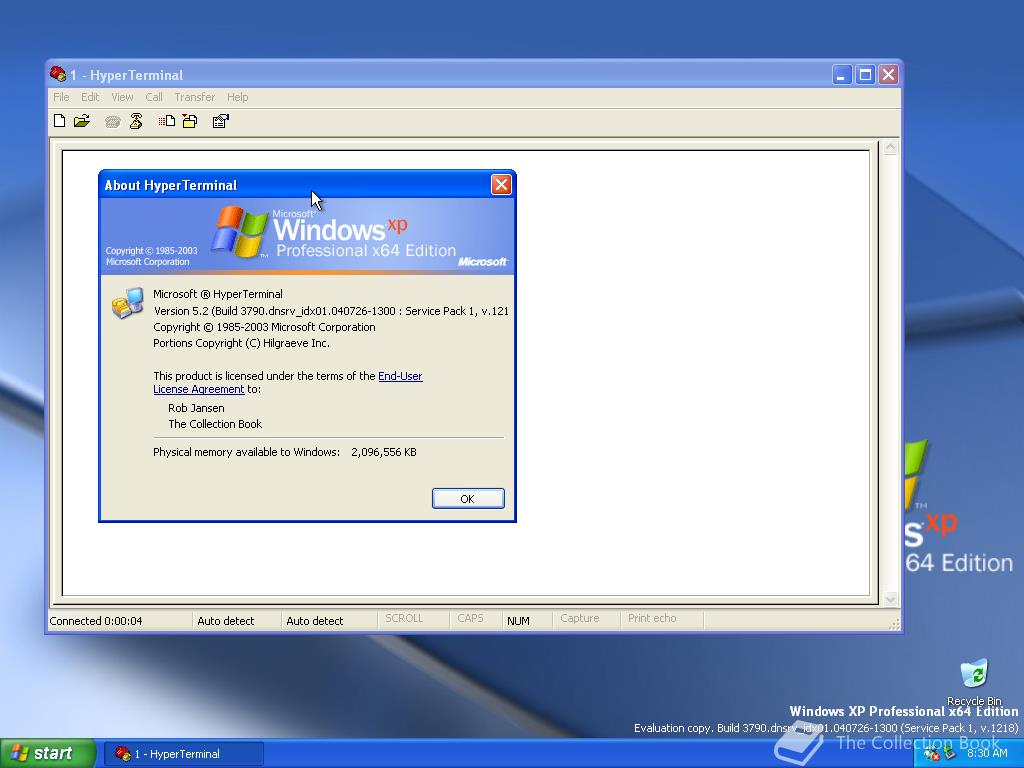The height and width of the screenshot is (768, 1024).
Task: Click the 2,096,556 KB memory value
Action: point(383,452)
